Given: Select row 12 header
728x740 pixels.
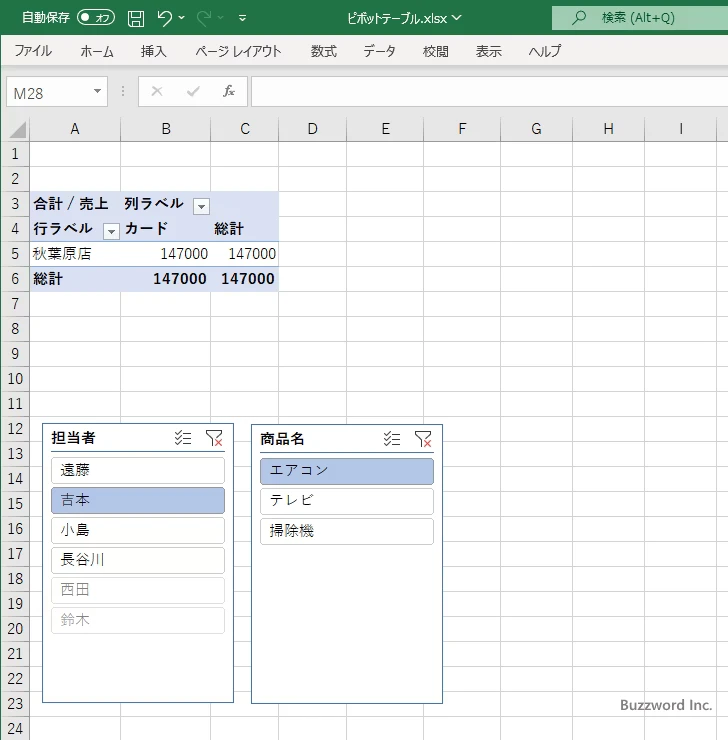Looking at the screenshot, I should (x=15, y=429).
